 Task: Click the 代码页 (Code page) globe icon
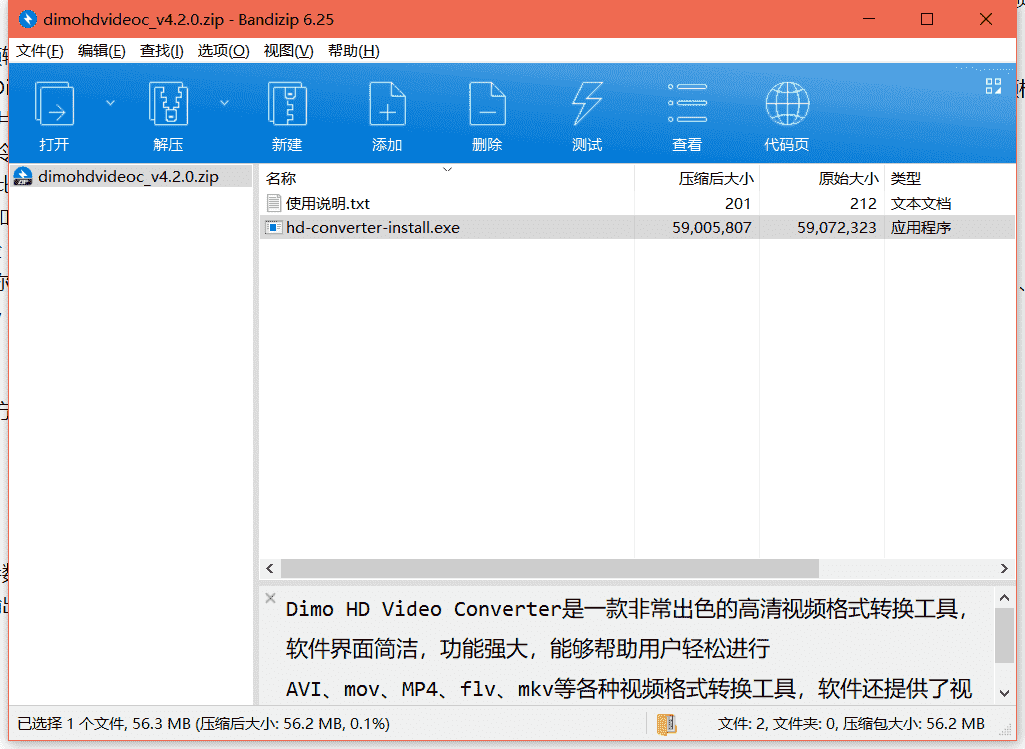(x=787, y=103)
